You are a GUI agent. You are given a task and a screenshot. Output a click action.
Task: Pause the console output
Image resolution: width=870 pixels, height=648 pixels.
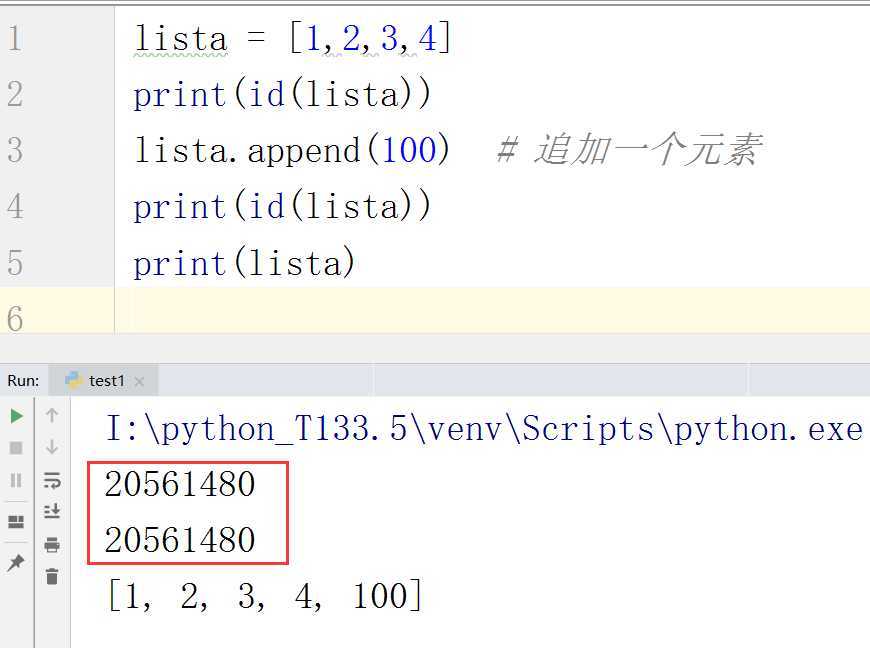[x=16, y=480]
